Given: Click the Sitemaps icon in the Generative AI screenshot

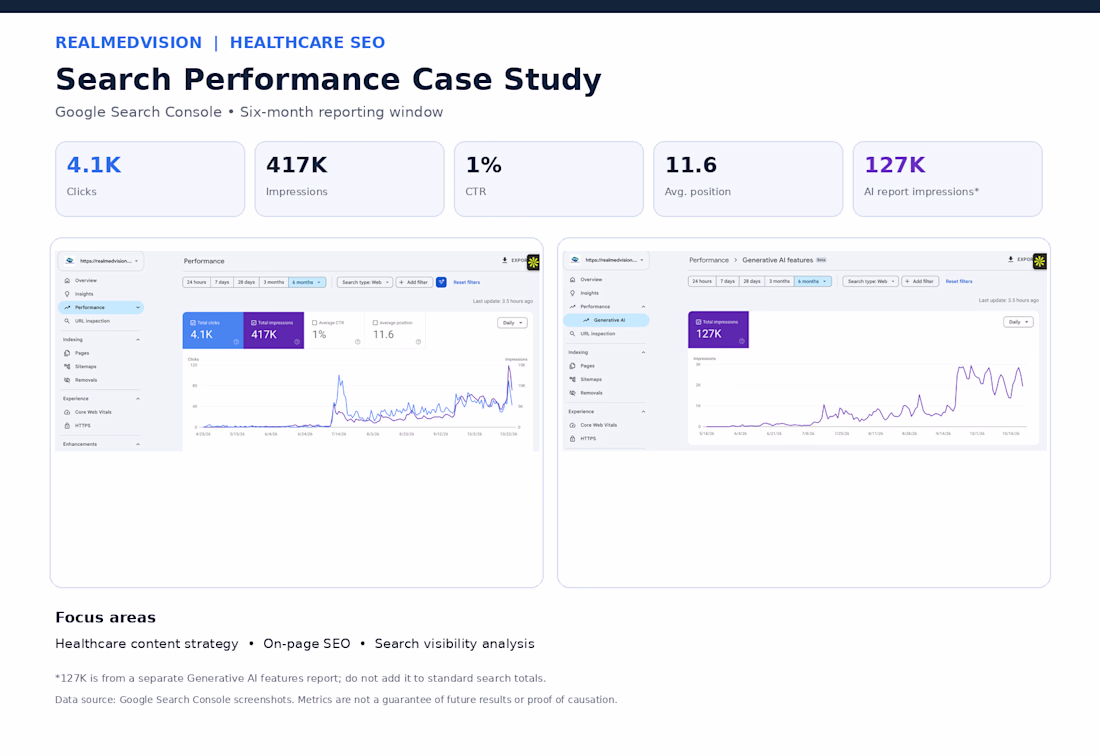Looking at the screenshot, I should point(572,379).
